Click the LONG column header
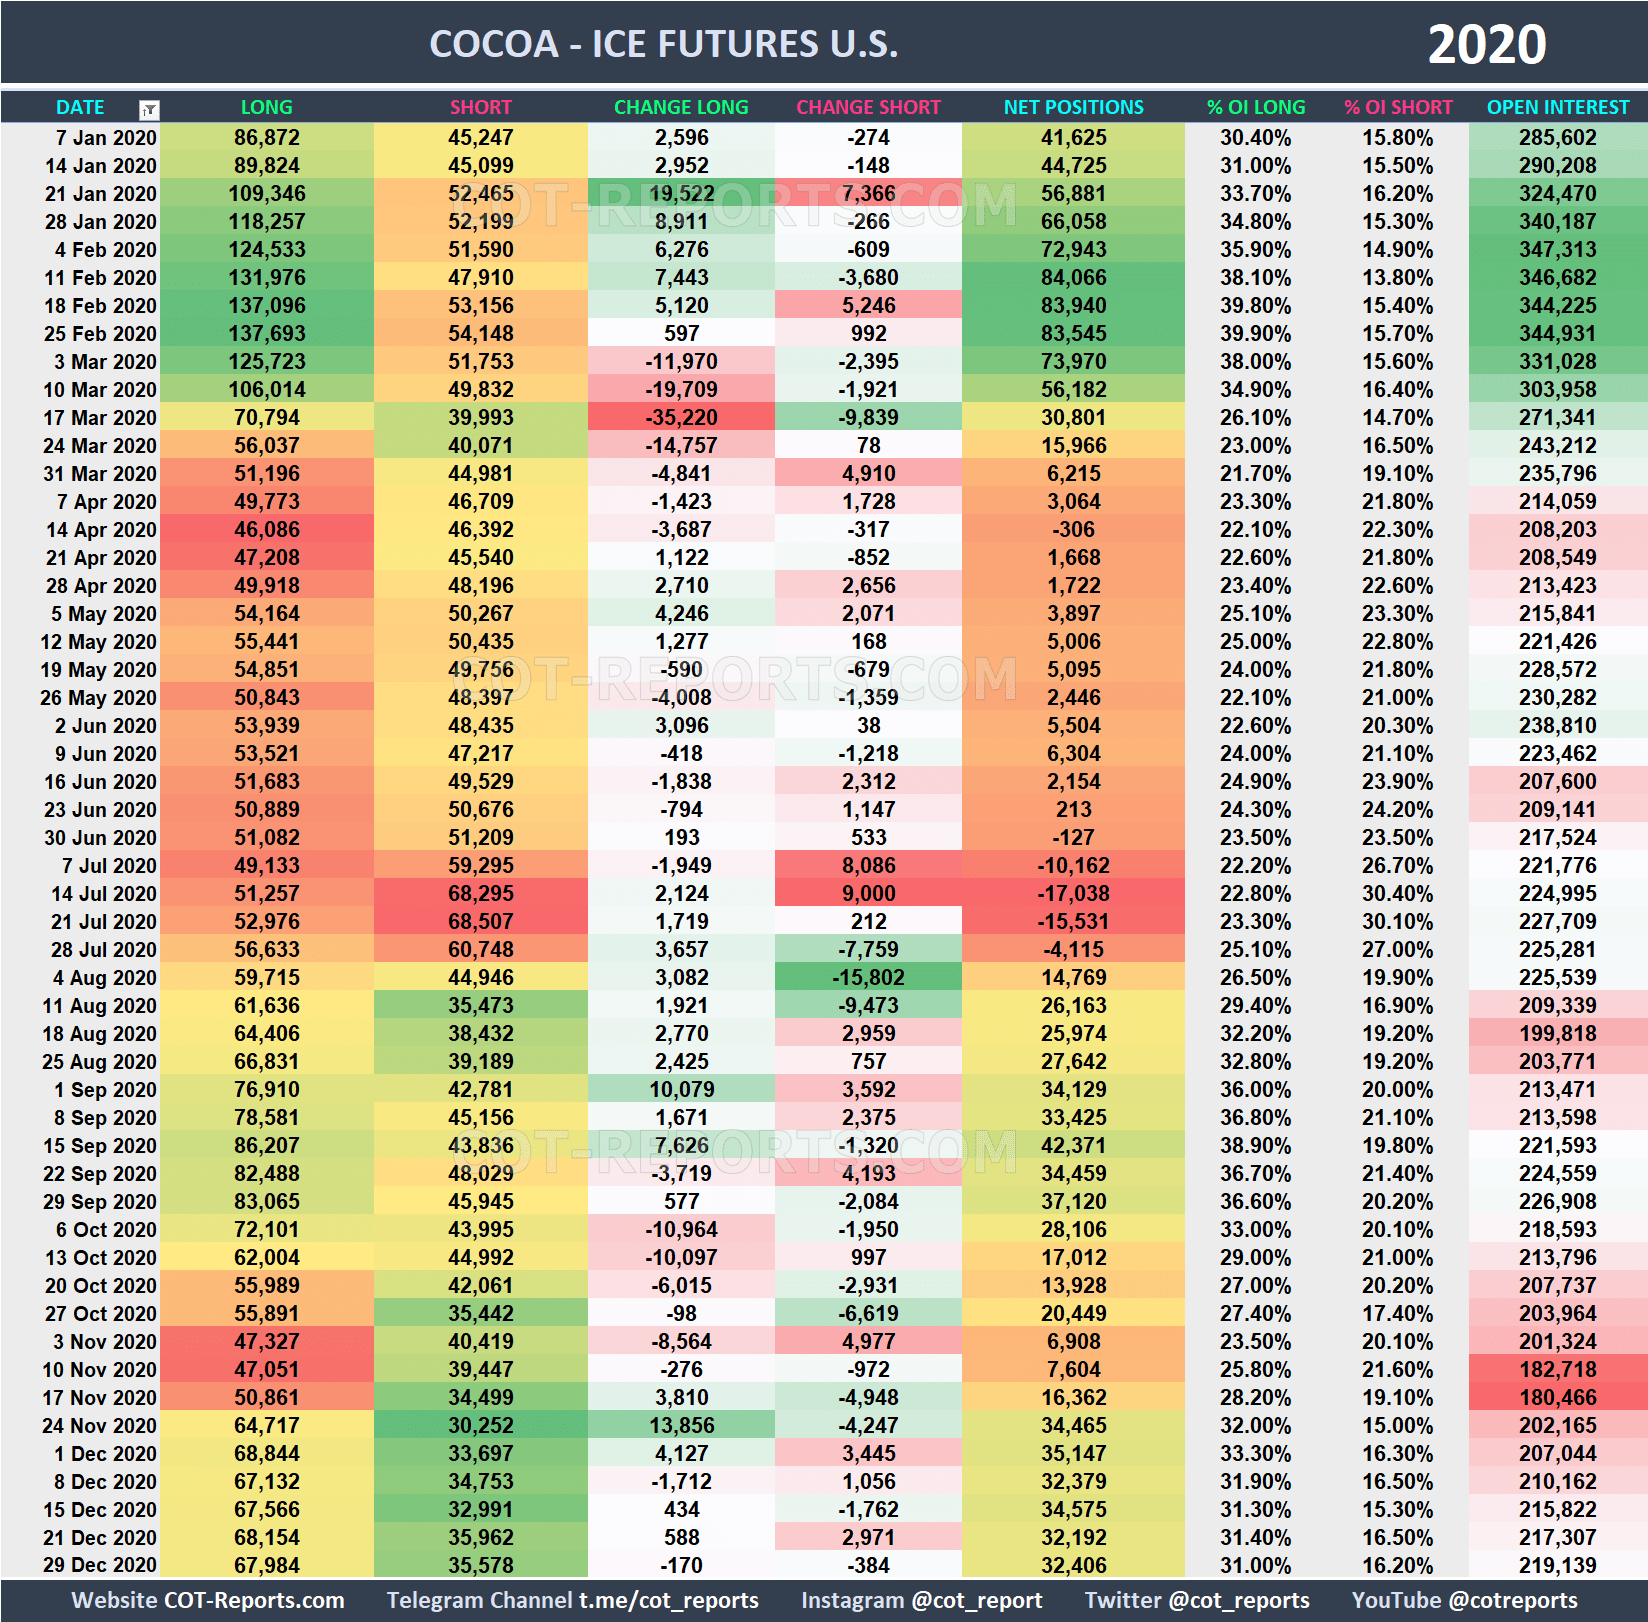Viewport: 1648px width, 1622px height. (265, 107)
